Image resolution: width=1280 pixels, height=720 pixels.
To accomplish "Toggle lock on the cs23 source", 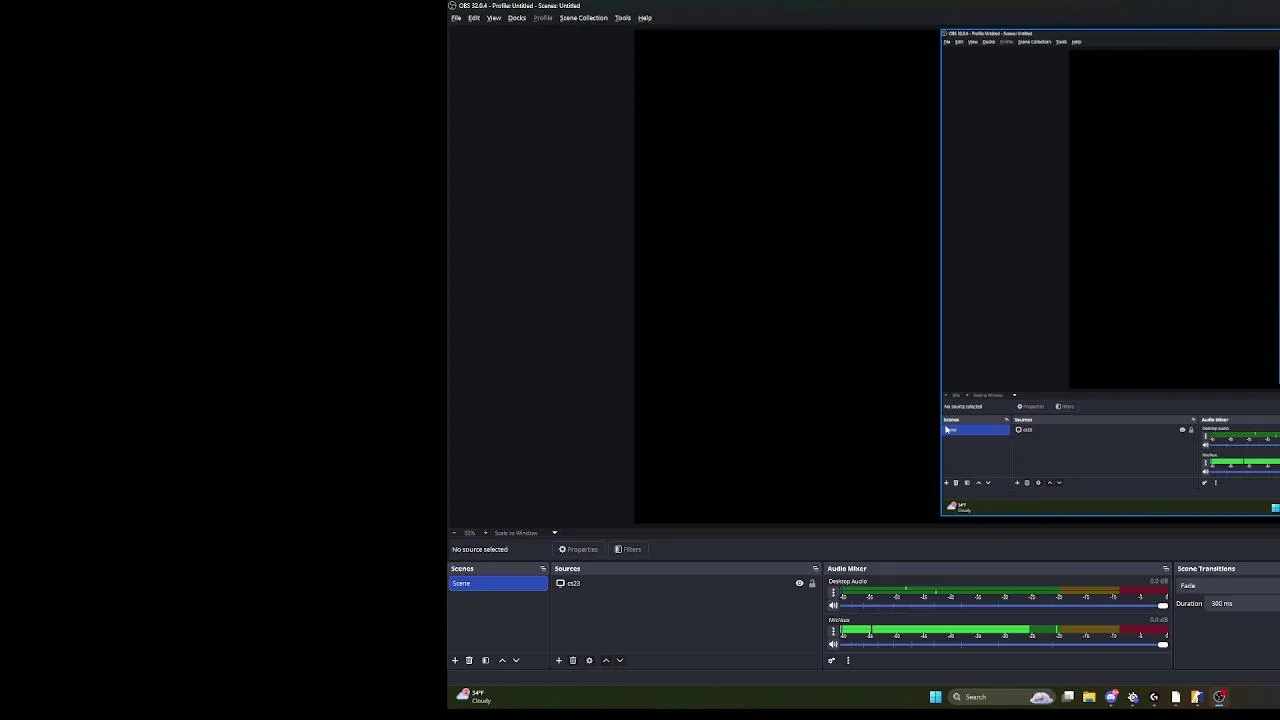I will [812, 583].
